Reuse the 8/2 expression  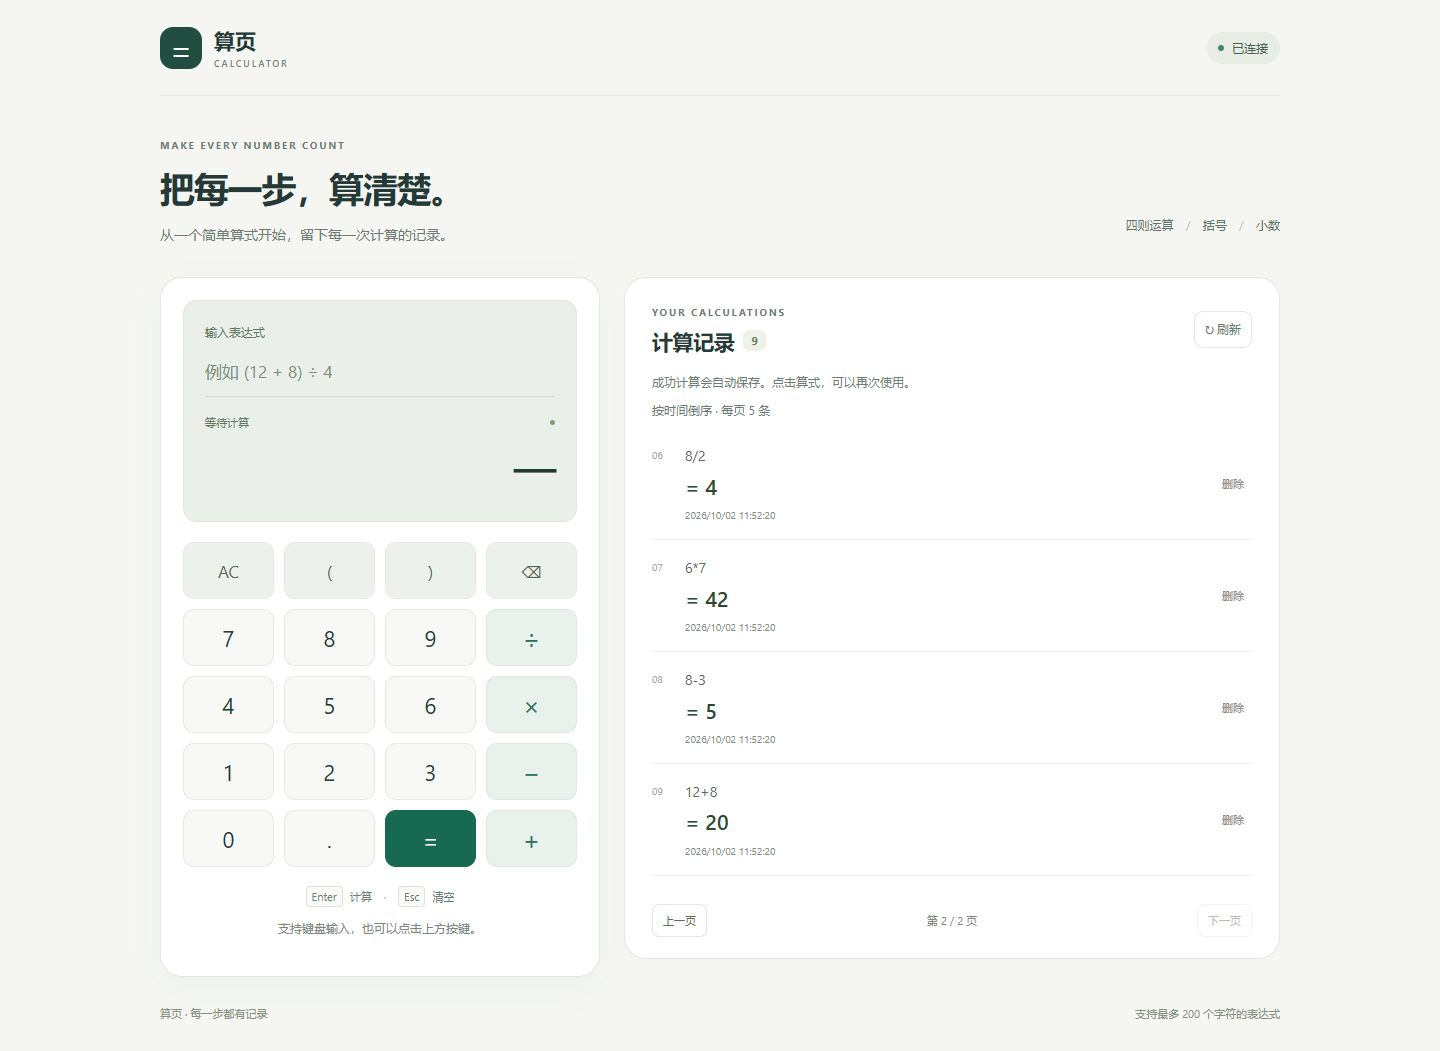695,456
